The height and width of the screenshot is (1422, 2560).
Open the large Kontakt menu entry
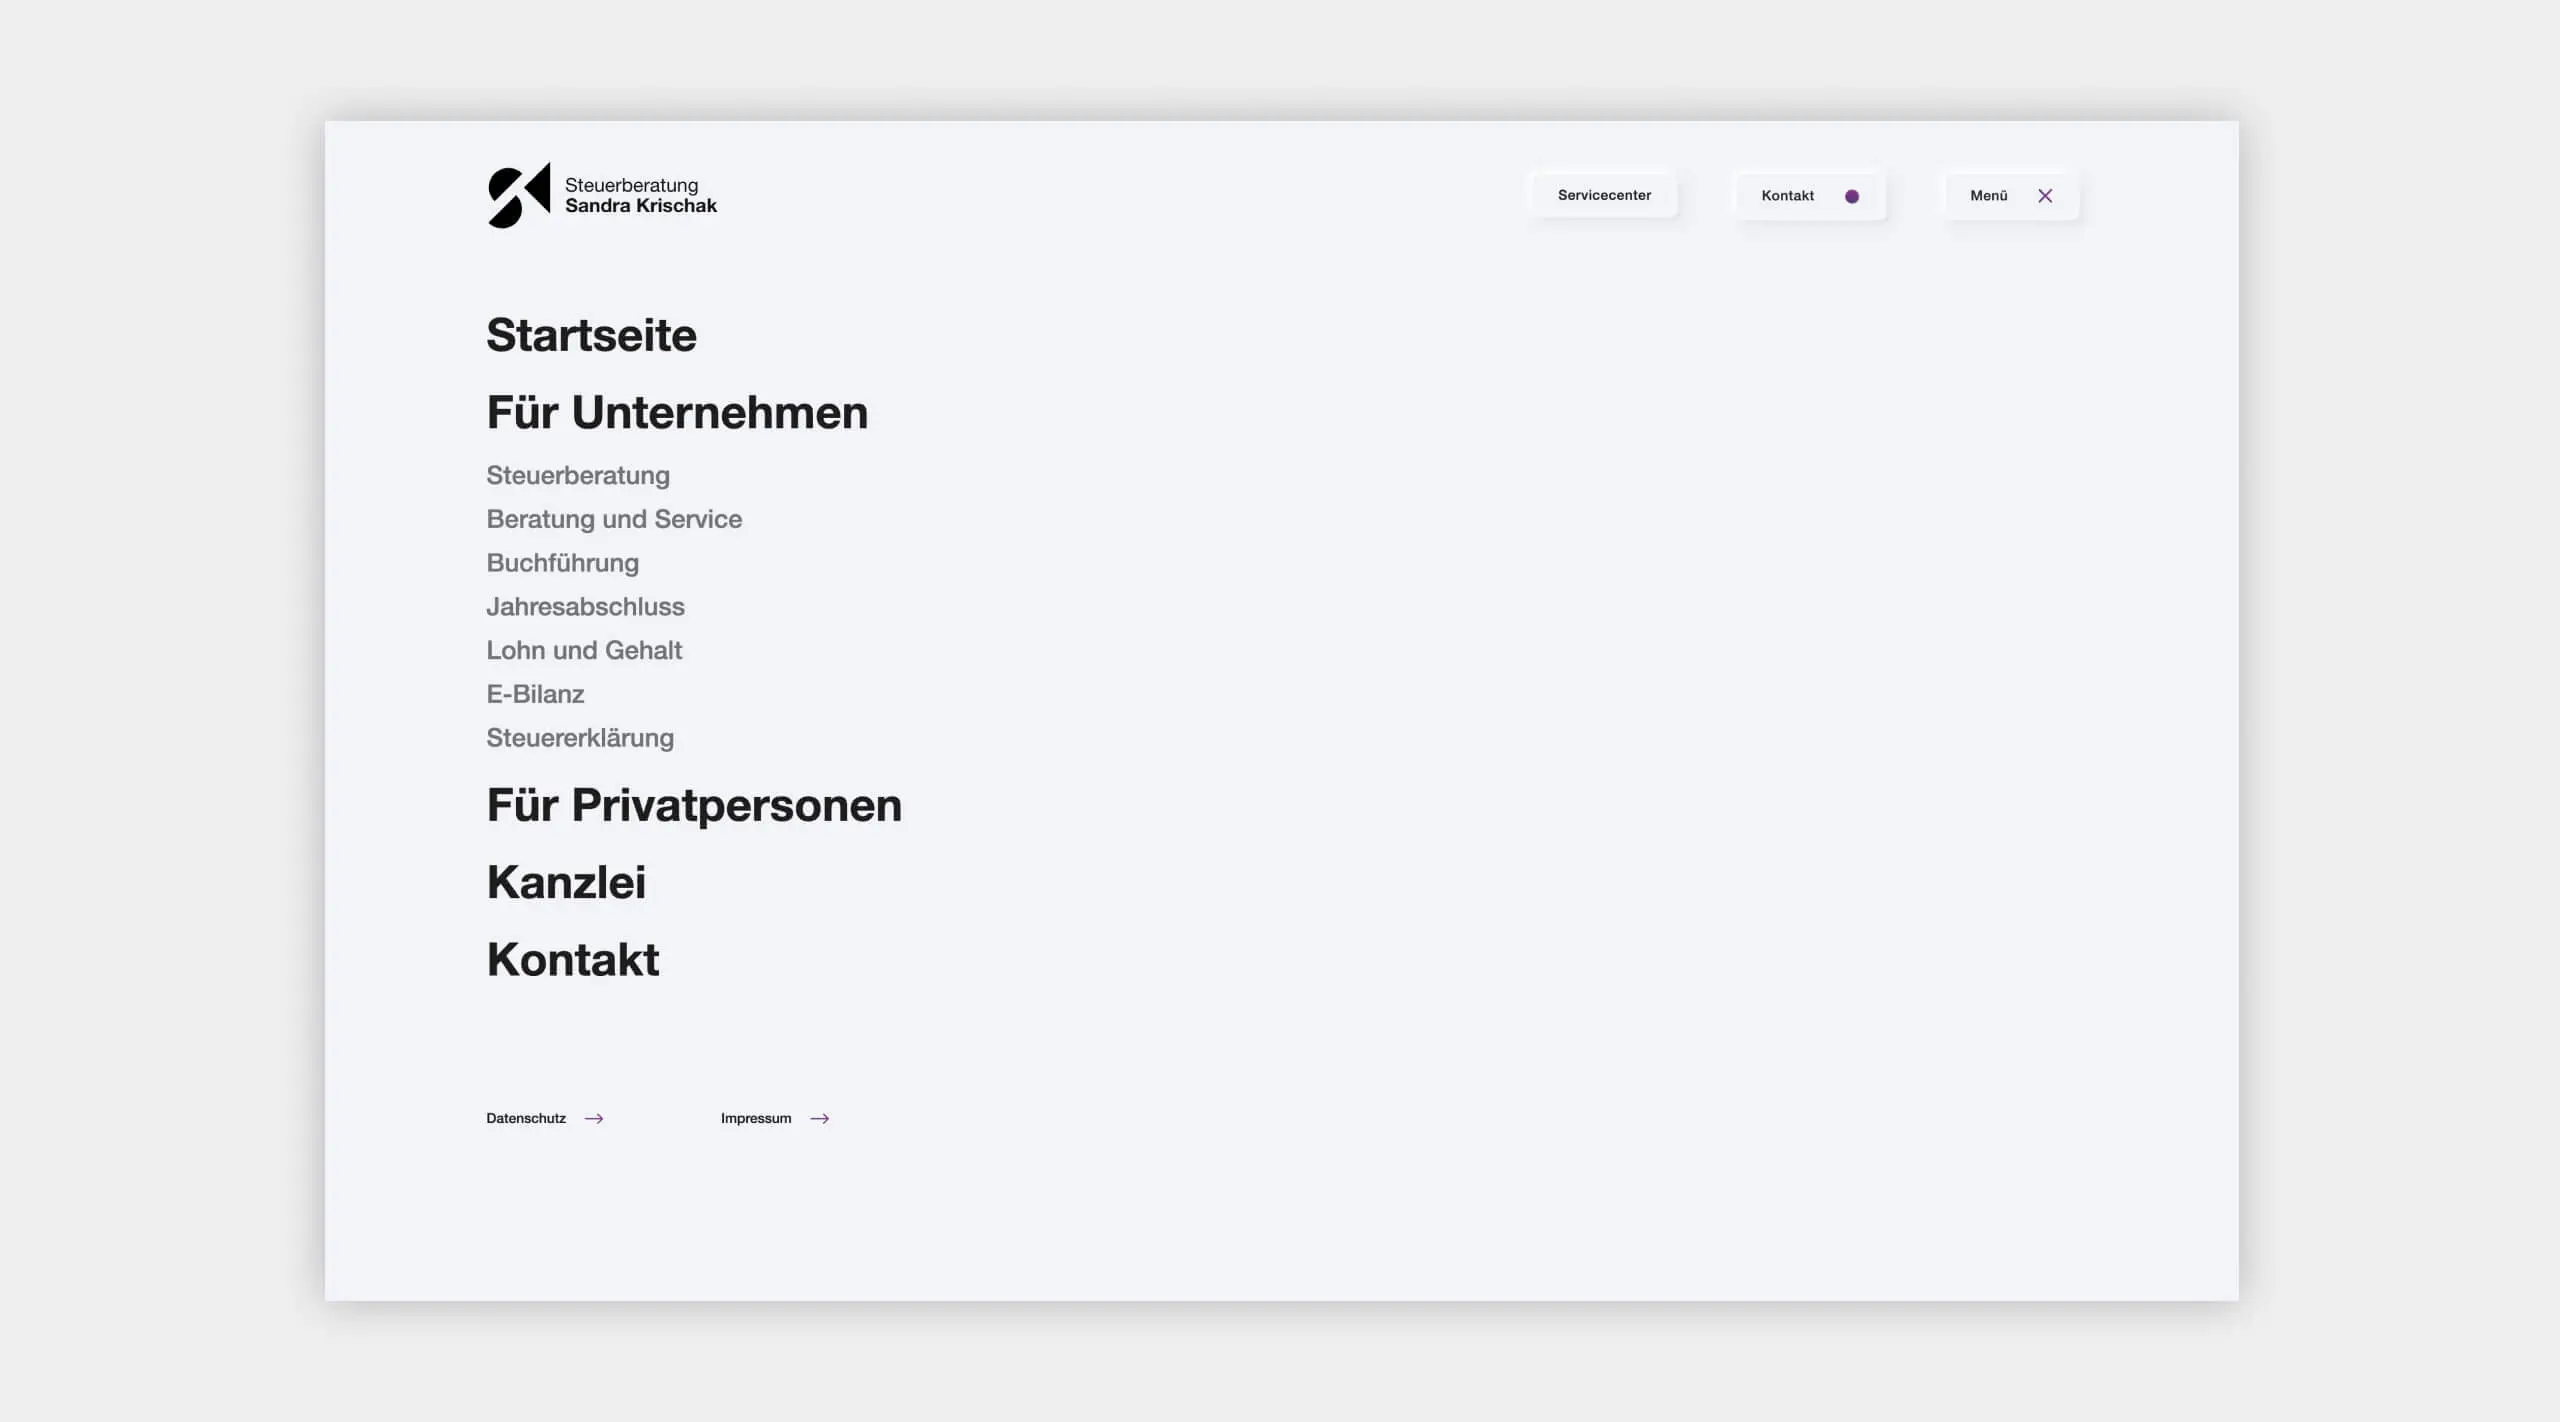[x=573, y=960]
